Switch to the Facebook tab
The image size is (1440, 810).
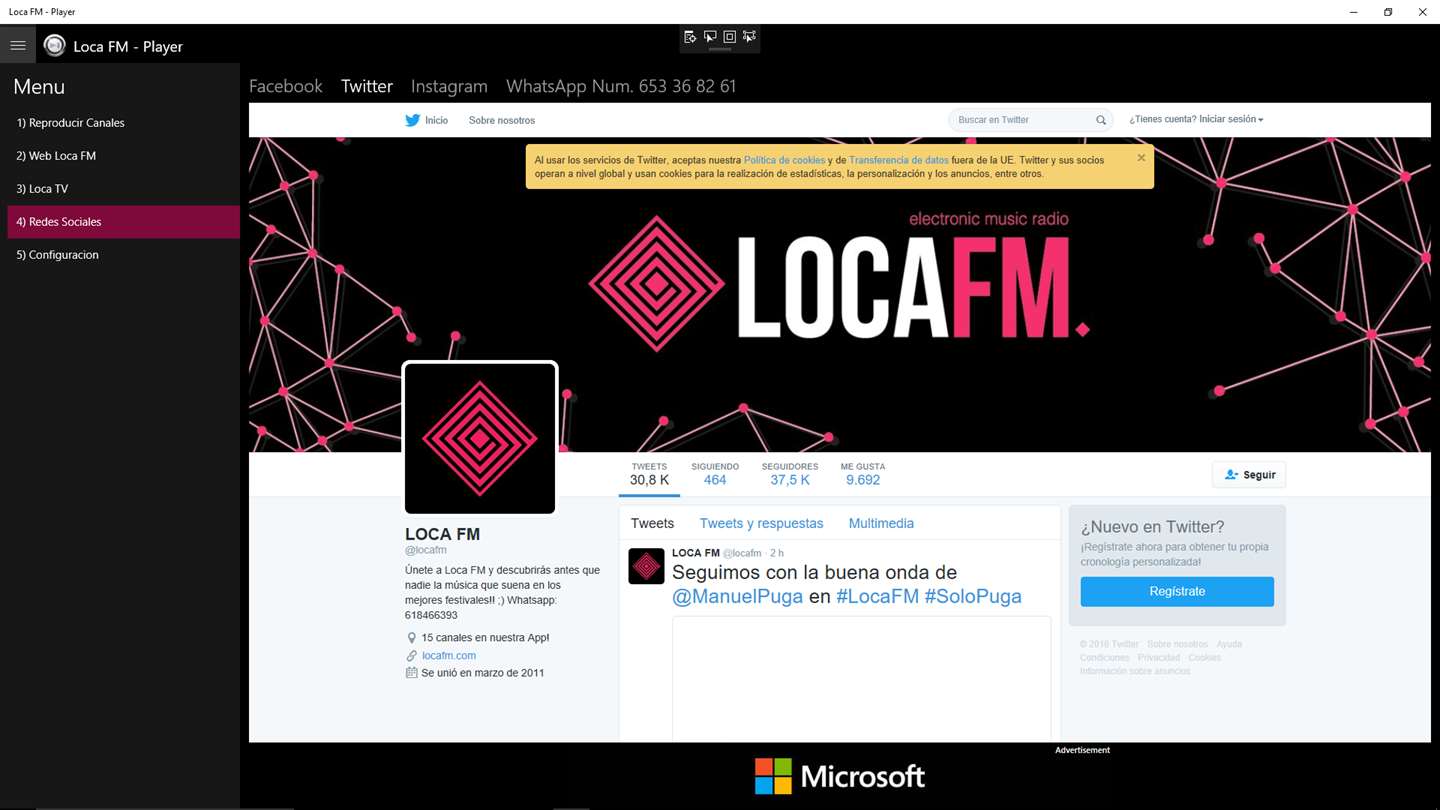pyautogui.click(x=286, y=86)
